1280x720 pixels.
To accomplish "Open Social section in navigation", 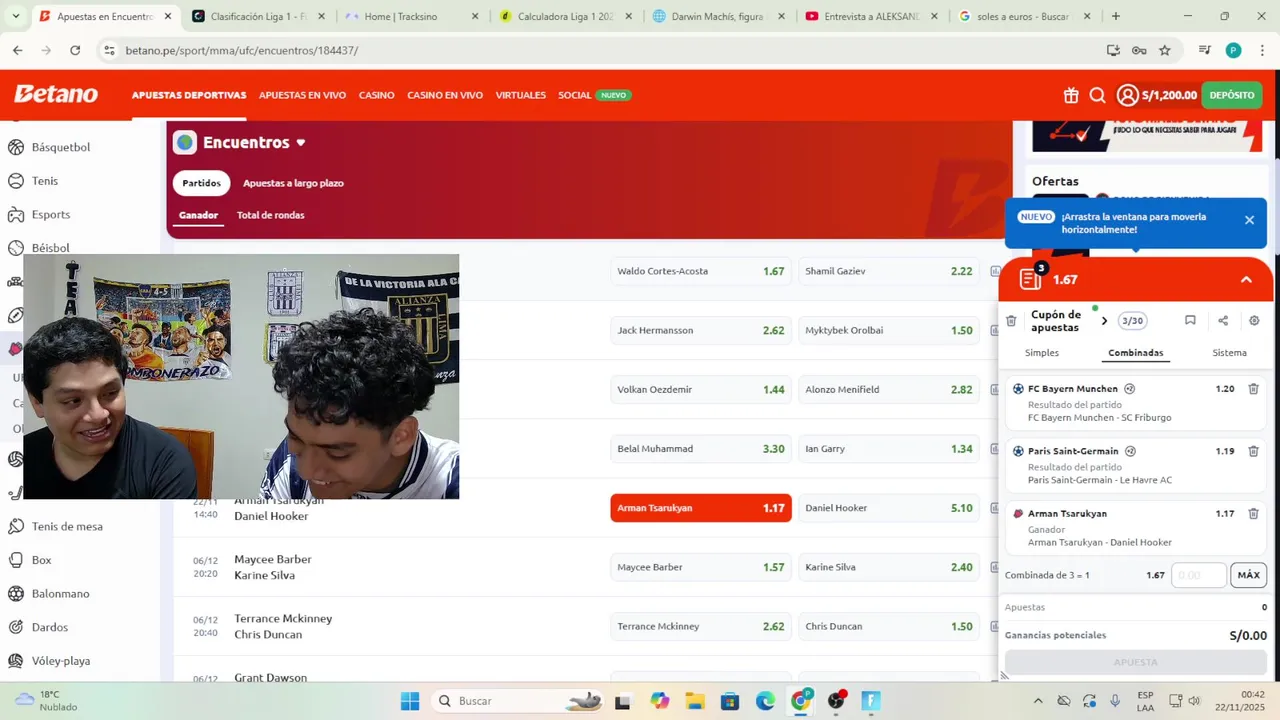I will click(x=575, y=95).
